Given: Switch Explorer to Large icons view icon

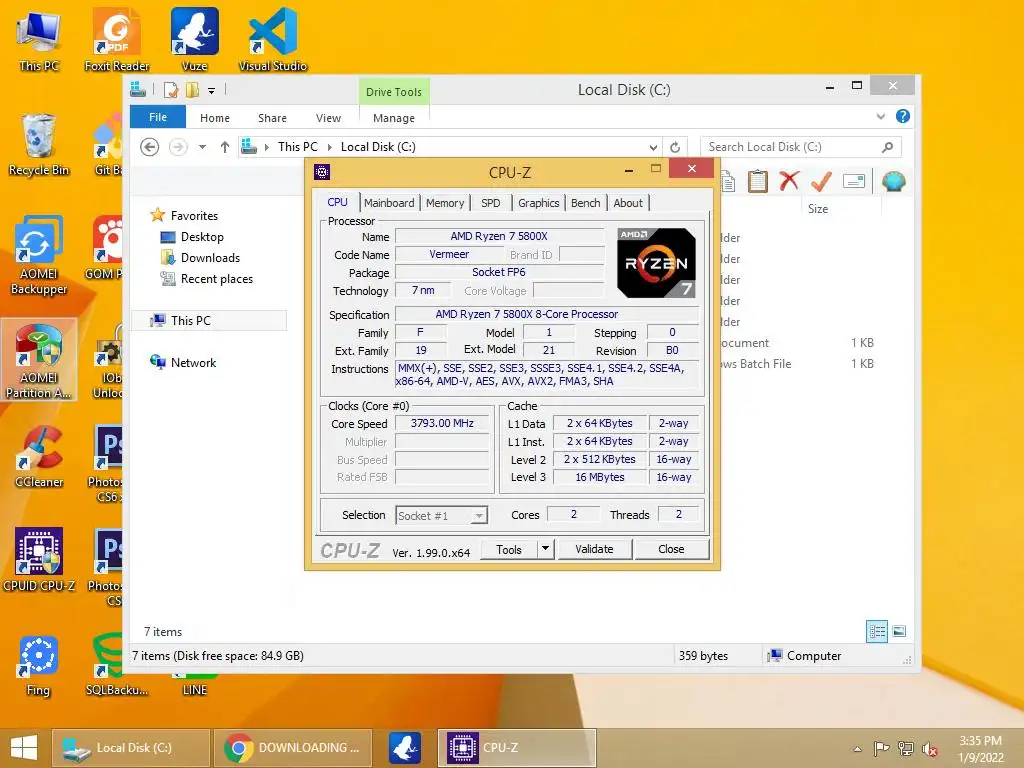Looking at the screenshot, I should pyautogui.click(x=899, y=631).
